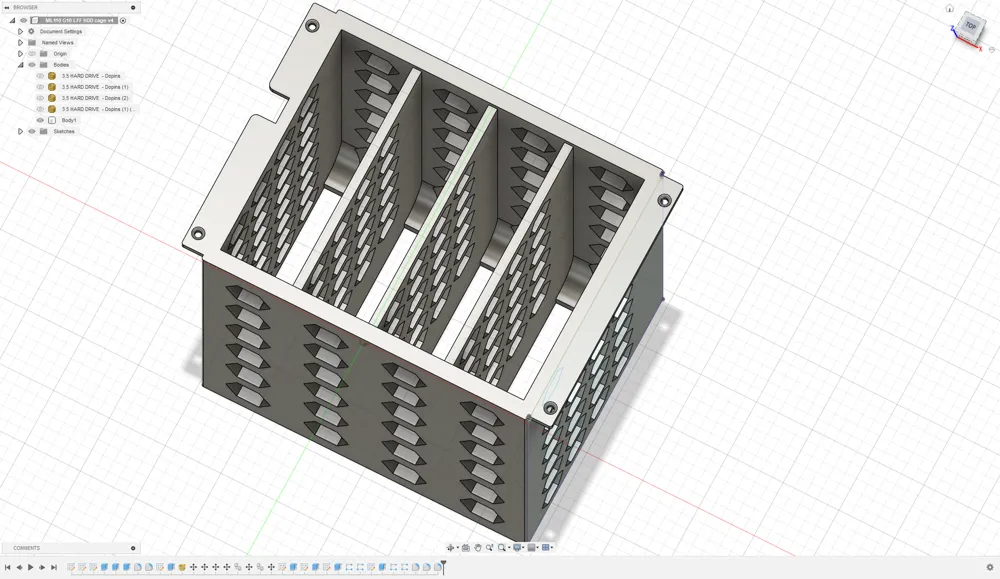
Task: Toggle visibility of the Bodies folder
Action: pos(32,65)
